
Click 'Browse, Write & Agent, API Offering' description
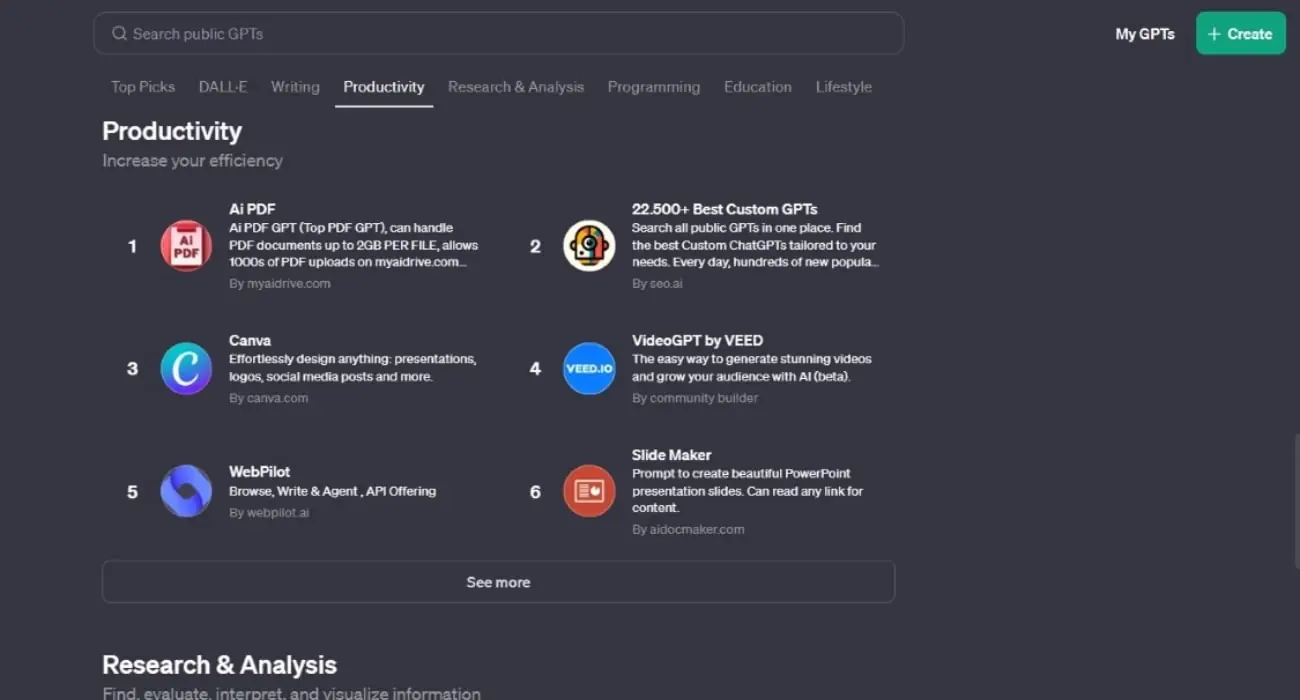pyautogui.click(x=333, y=491)
